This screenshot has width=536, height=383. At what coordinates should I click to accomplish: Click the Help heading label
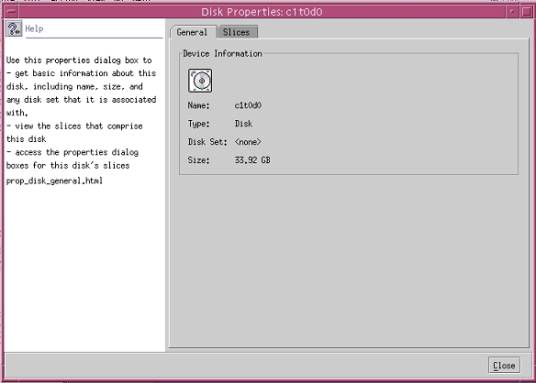pos(34,29)
